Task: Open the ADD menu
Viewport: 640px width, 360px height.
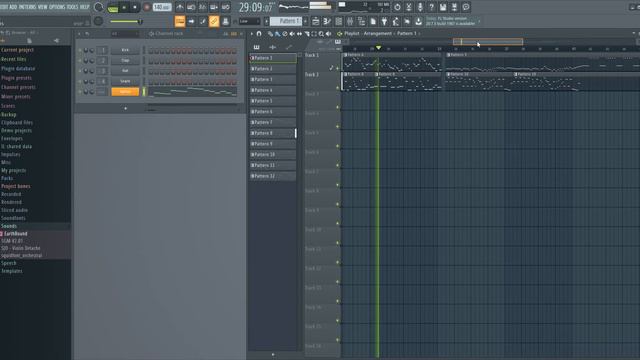Action: click(x=13, y=7)
